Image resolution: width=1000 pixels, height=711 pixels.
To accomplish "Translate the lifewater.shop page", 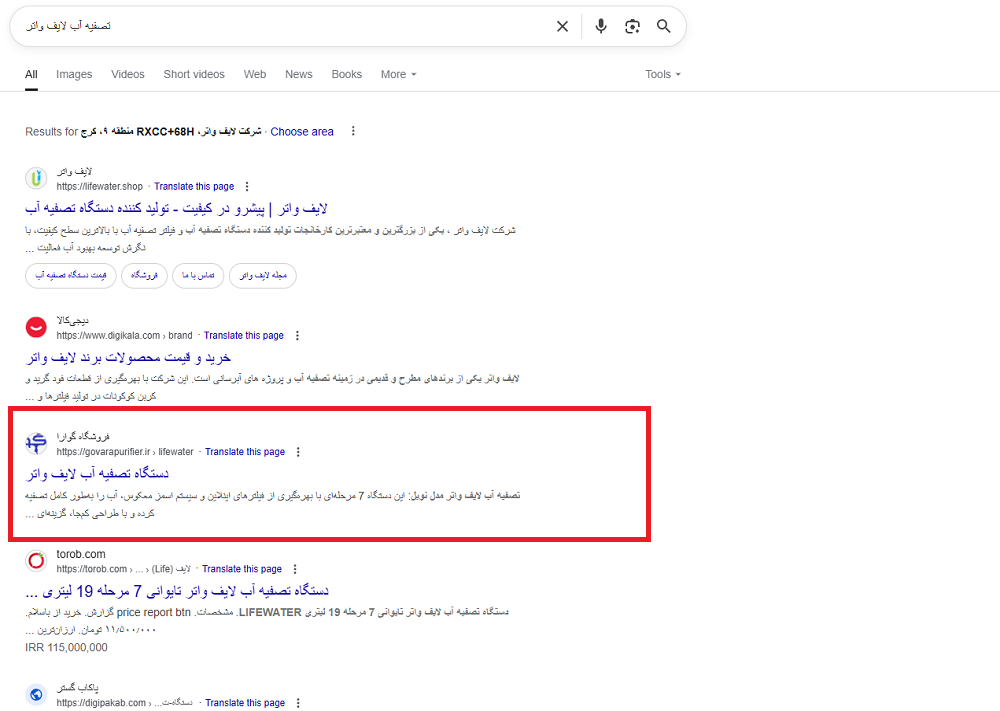I will pyautogui.click(x=194, y=187).
